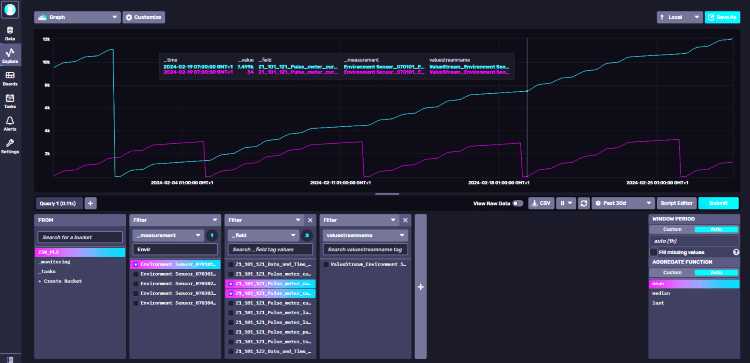Open the _measurement tag key dropdown
The height and width of the screenshot is (363, 750).
click(x=169, y=235)
